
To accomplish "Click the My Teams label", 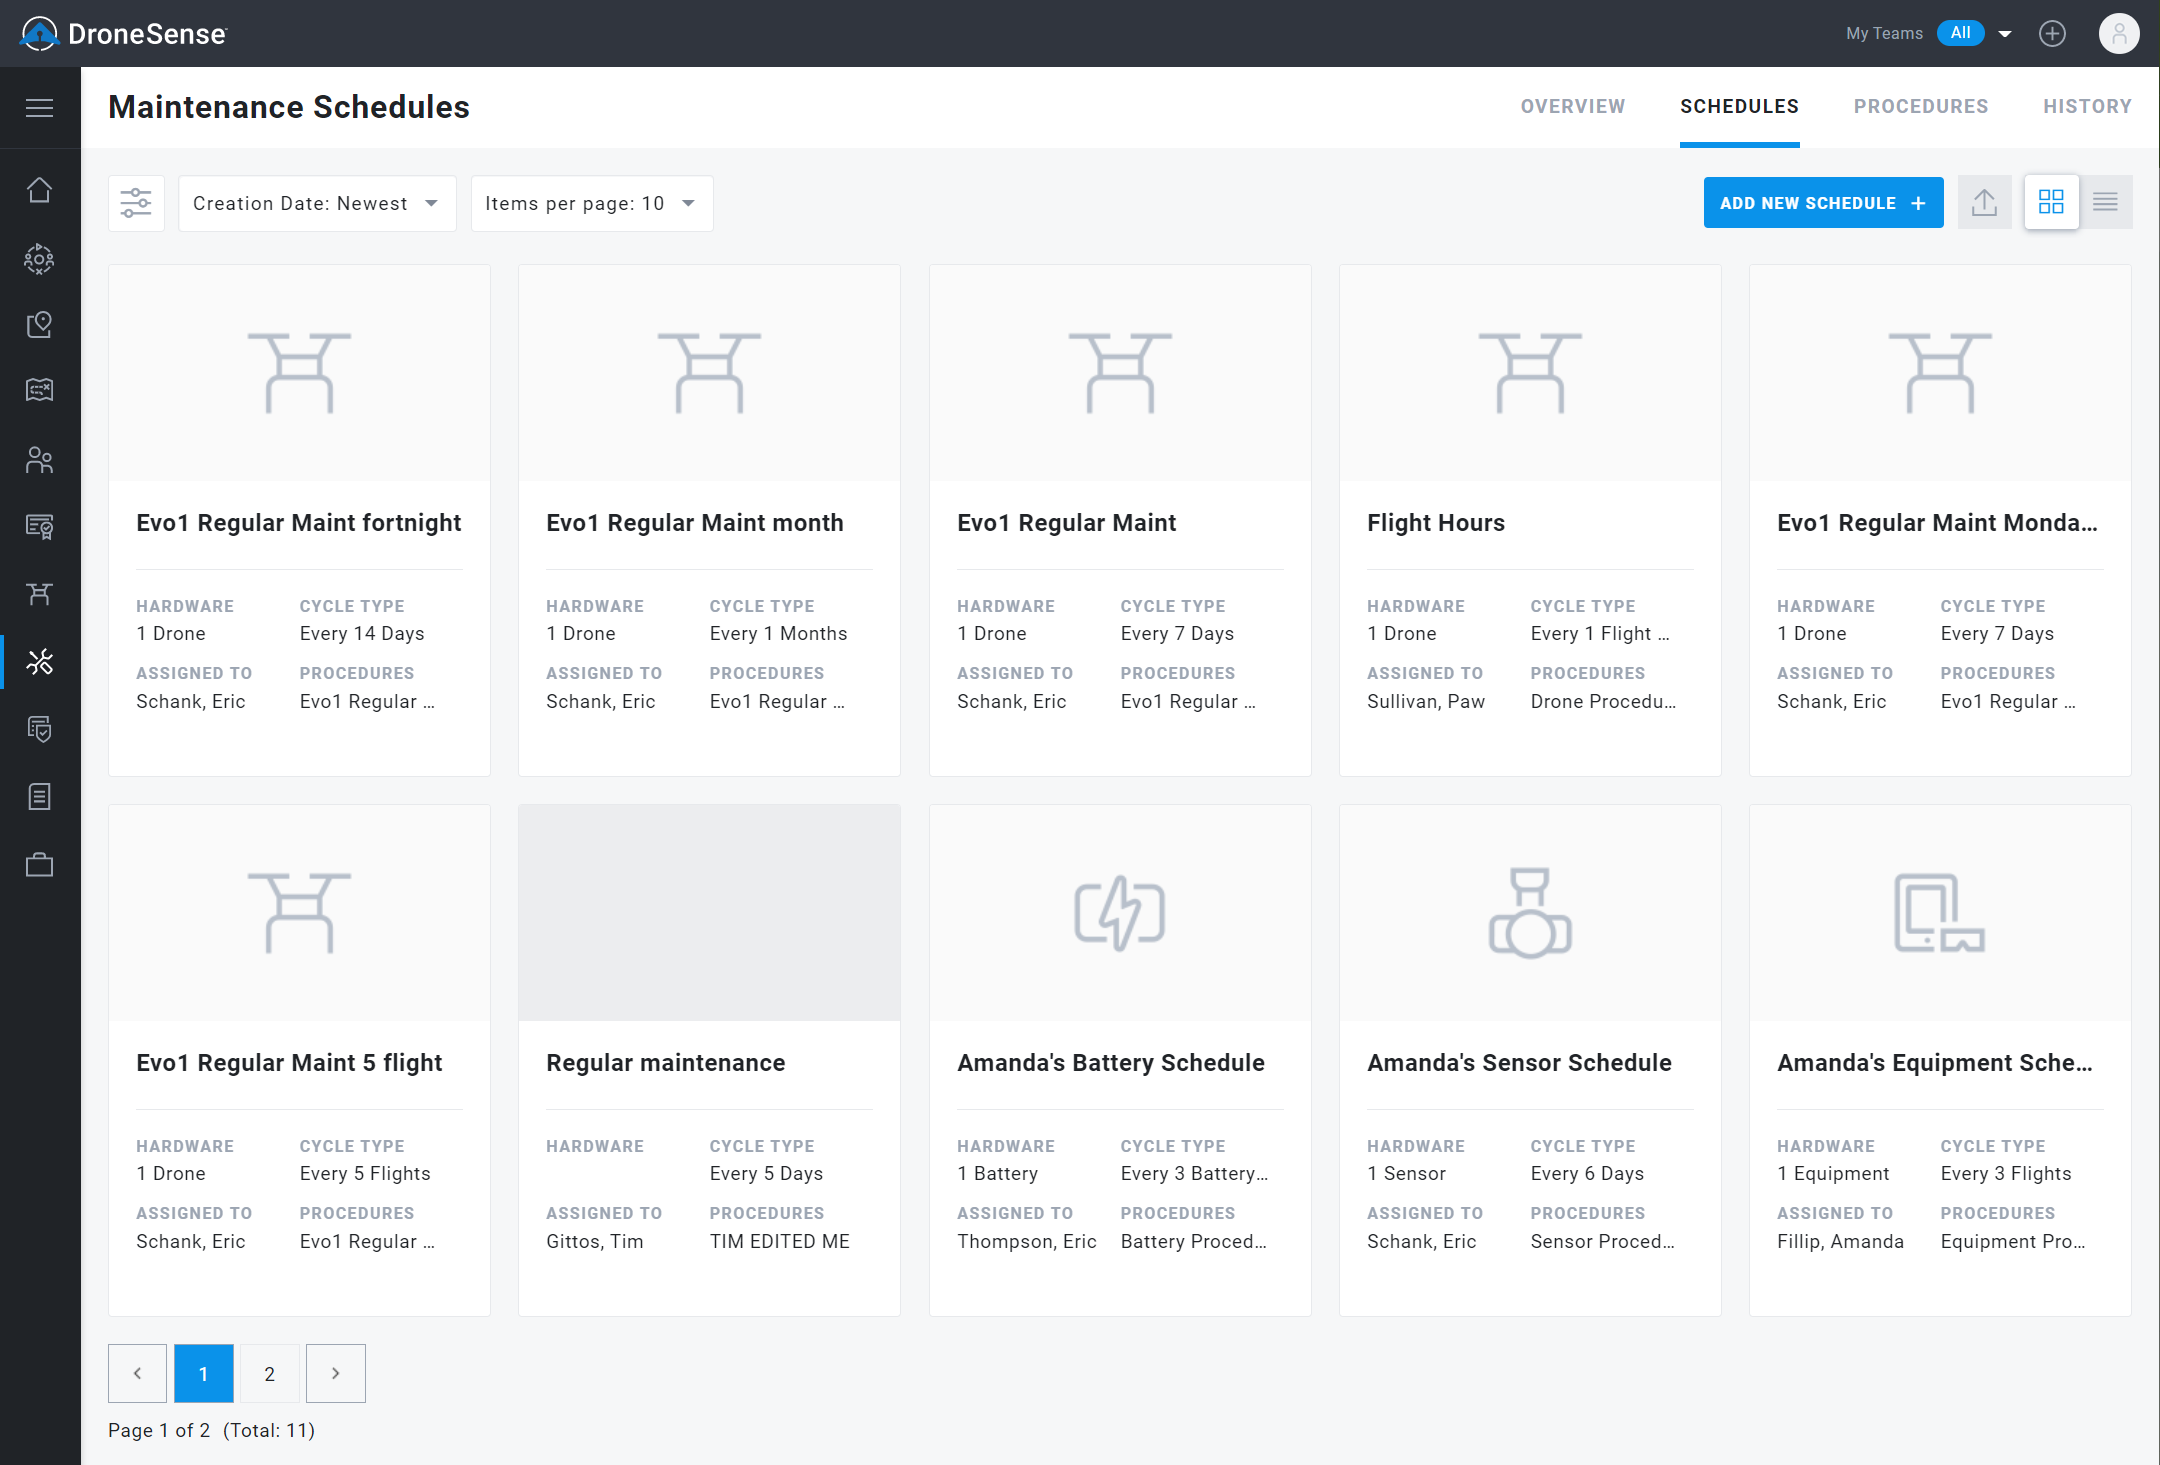I will pyautogui.click(x=1884, y=33).
